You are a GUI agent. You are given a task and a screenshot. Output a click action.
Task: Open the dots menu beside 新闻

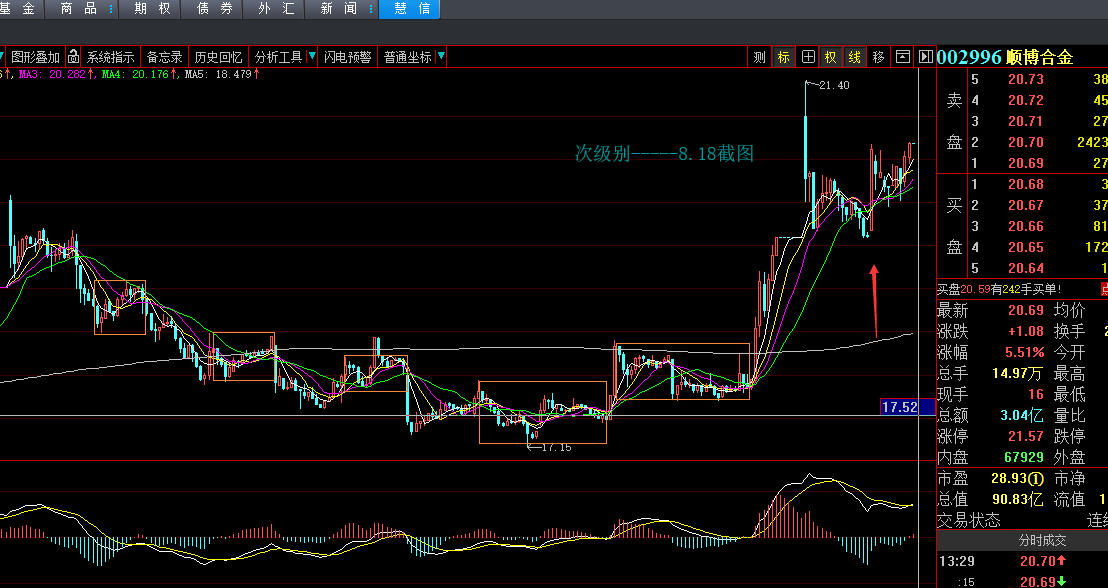click(x=372, y=8)
